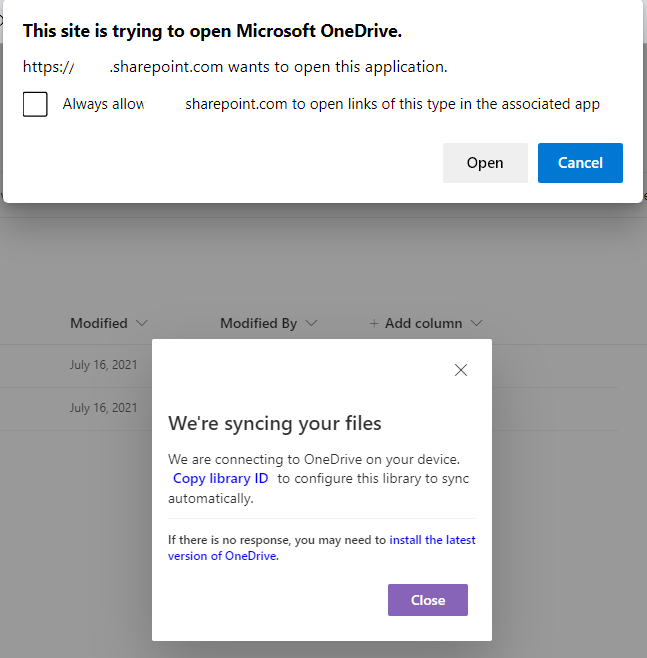Select the first July 16, 2021 row
647x658 pixels.
(104, 365)
